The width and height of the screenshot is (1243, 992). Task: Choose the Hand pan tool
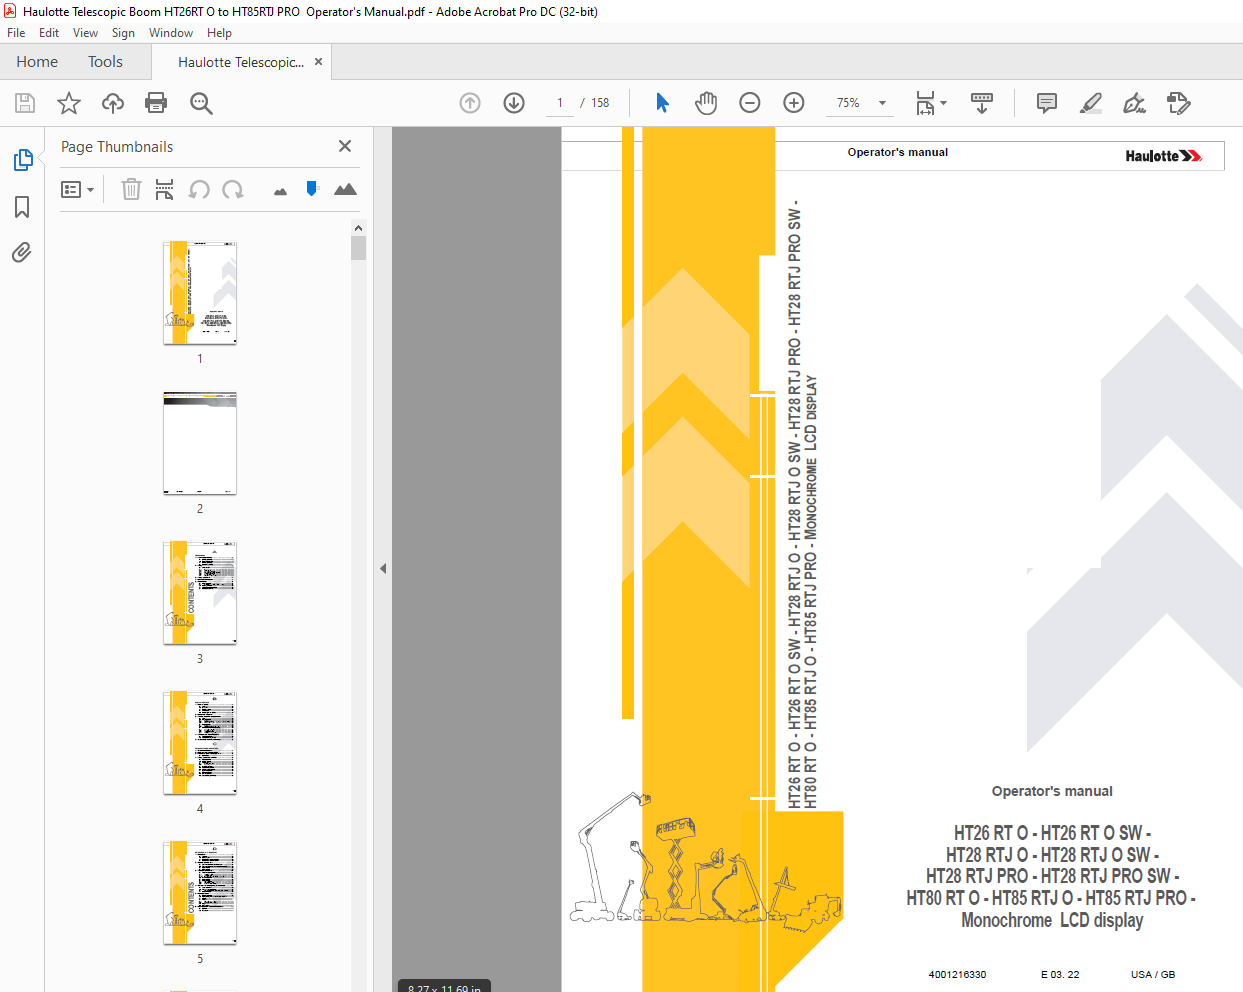706,103
